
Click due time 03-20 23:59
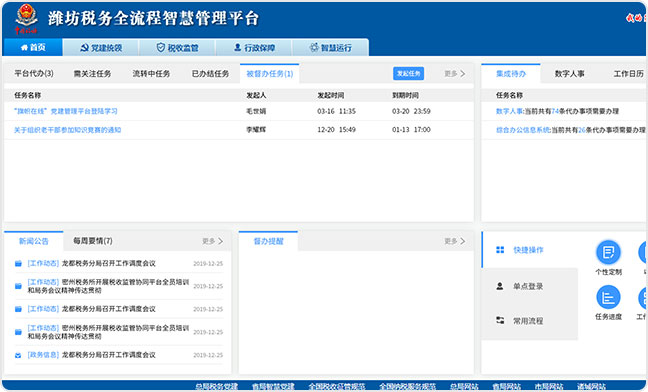(x=411, y=111)
